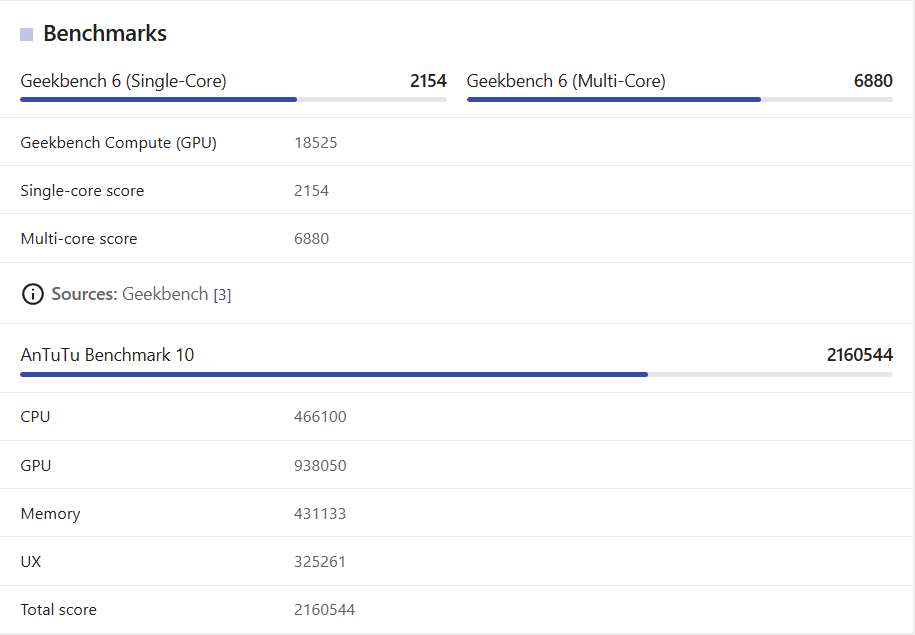
Task: Open the [3] Geekbench source reference link
Action: click(222, 295)
